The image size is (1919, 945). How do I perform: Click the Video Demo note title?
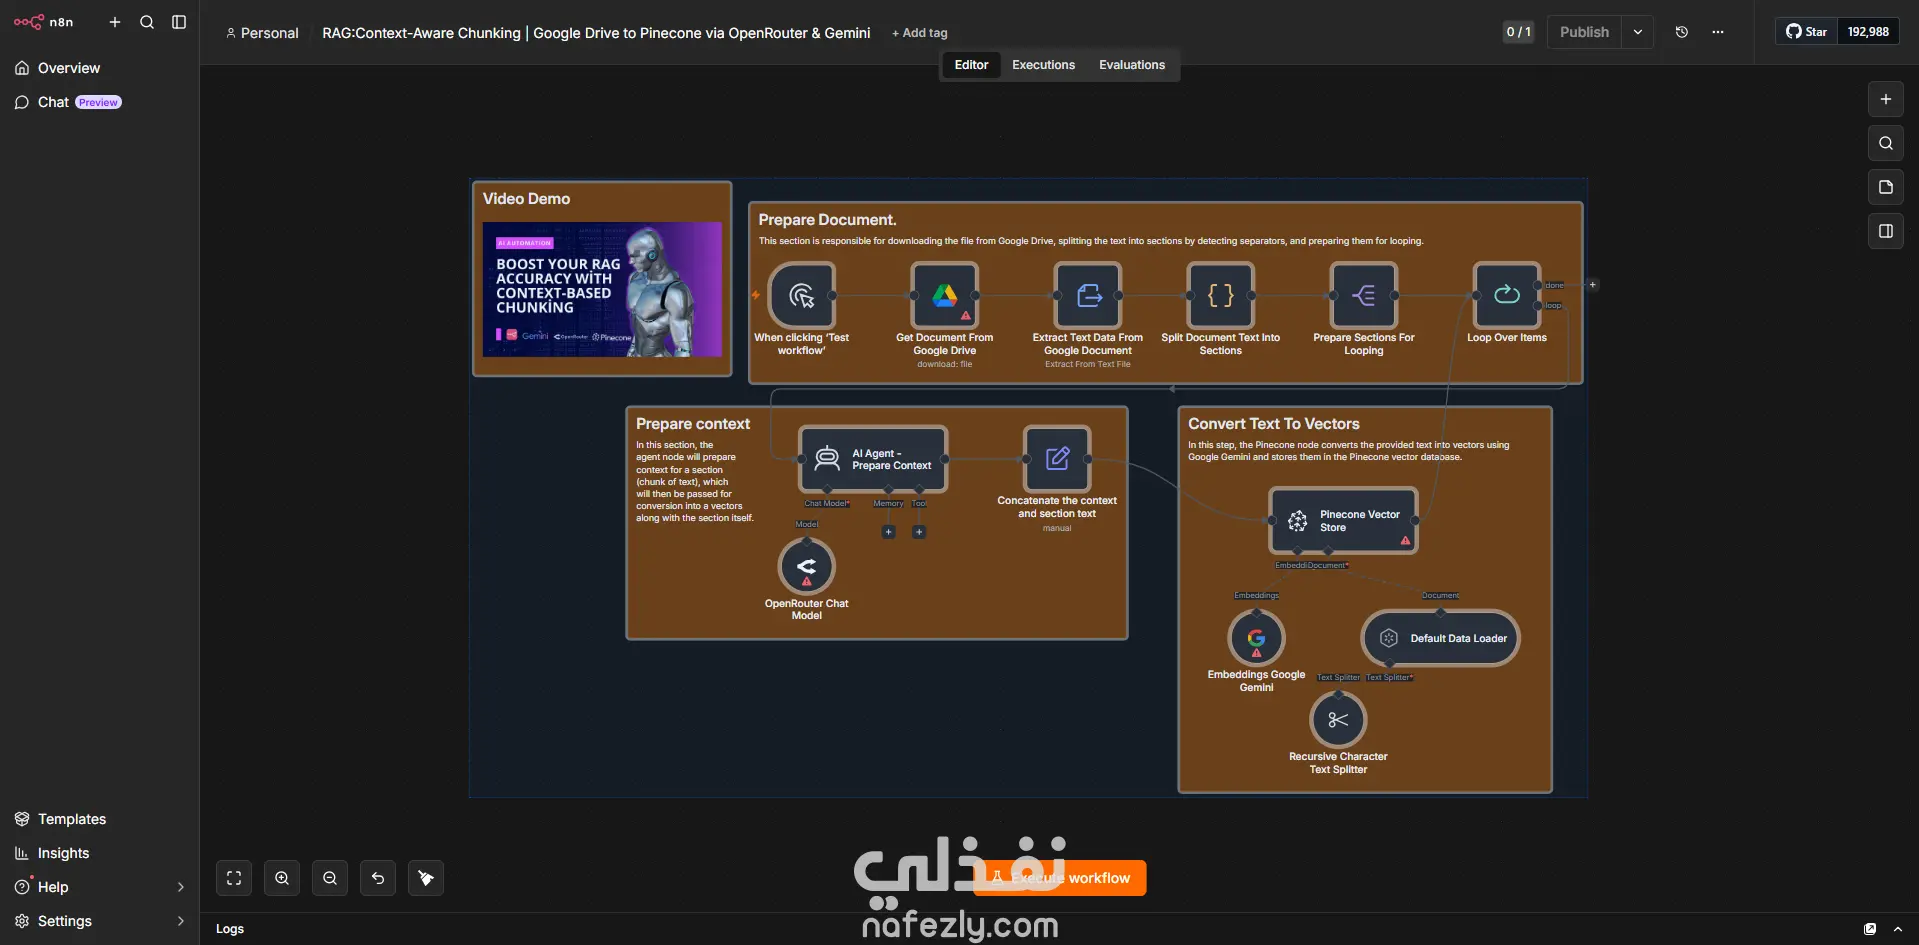click(x=526, y=199)
